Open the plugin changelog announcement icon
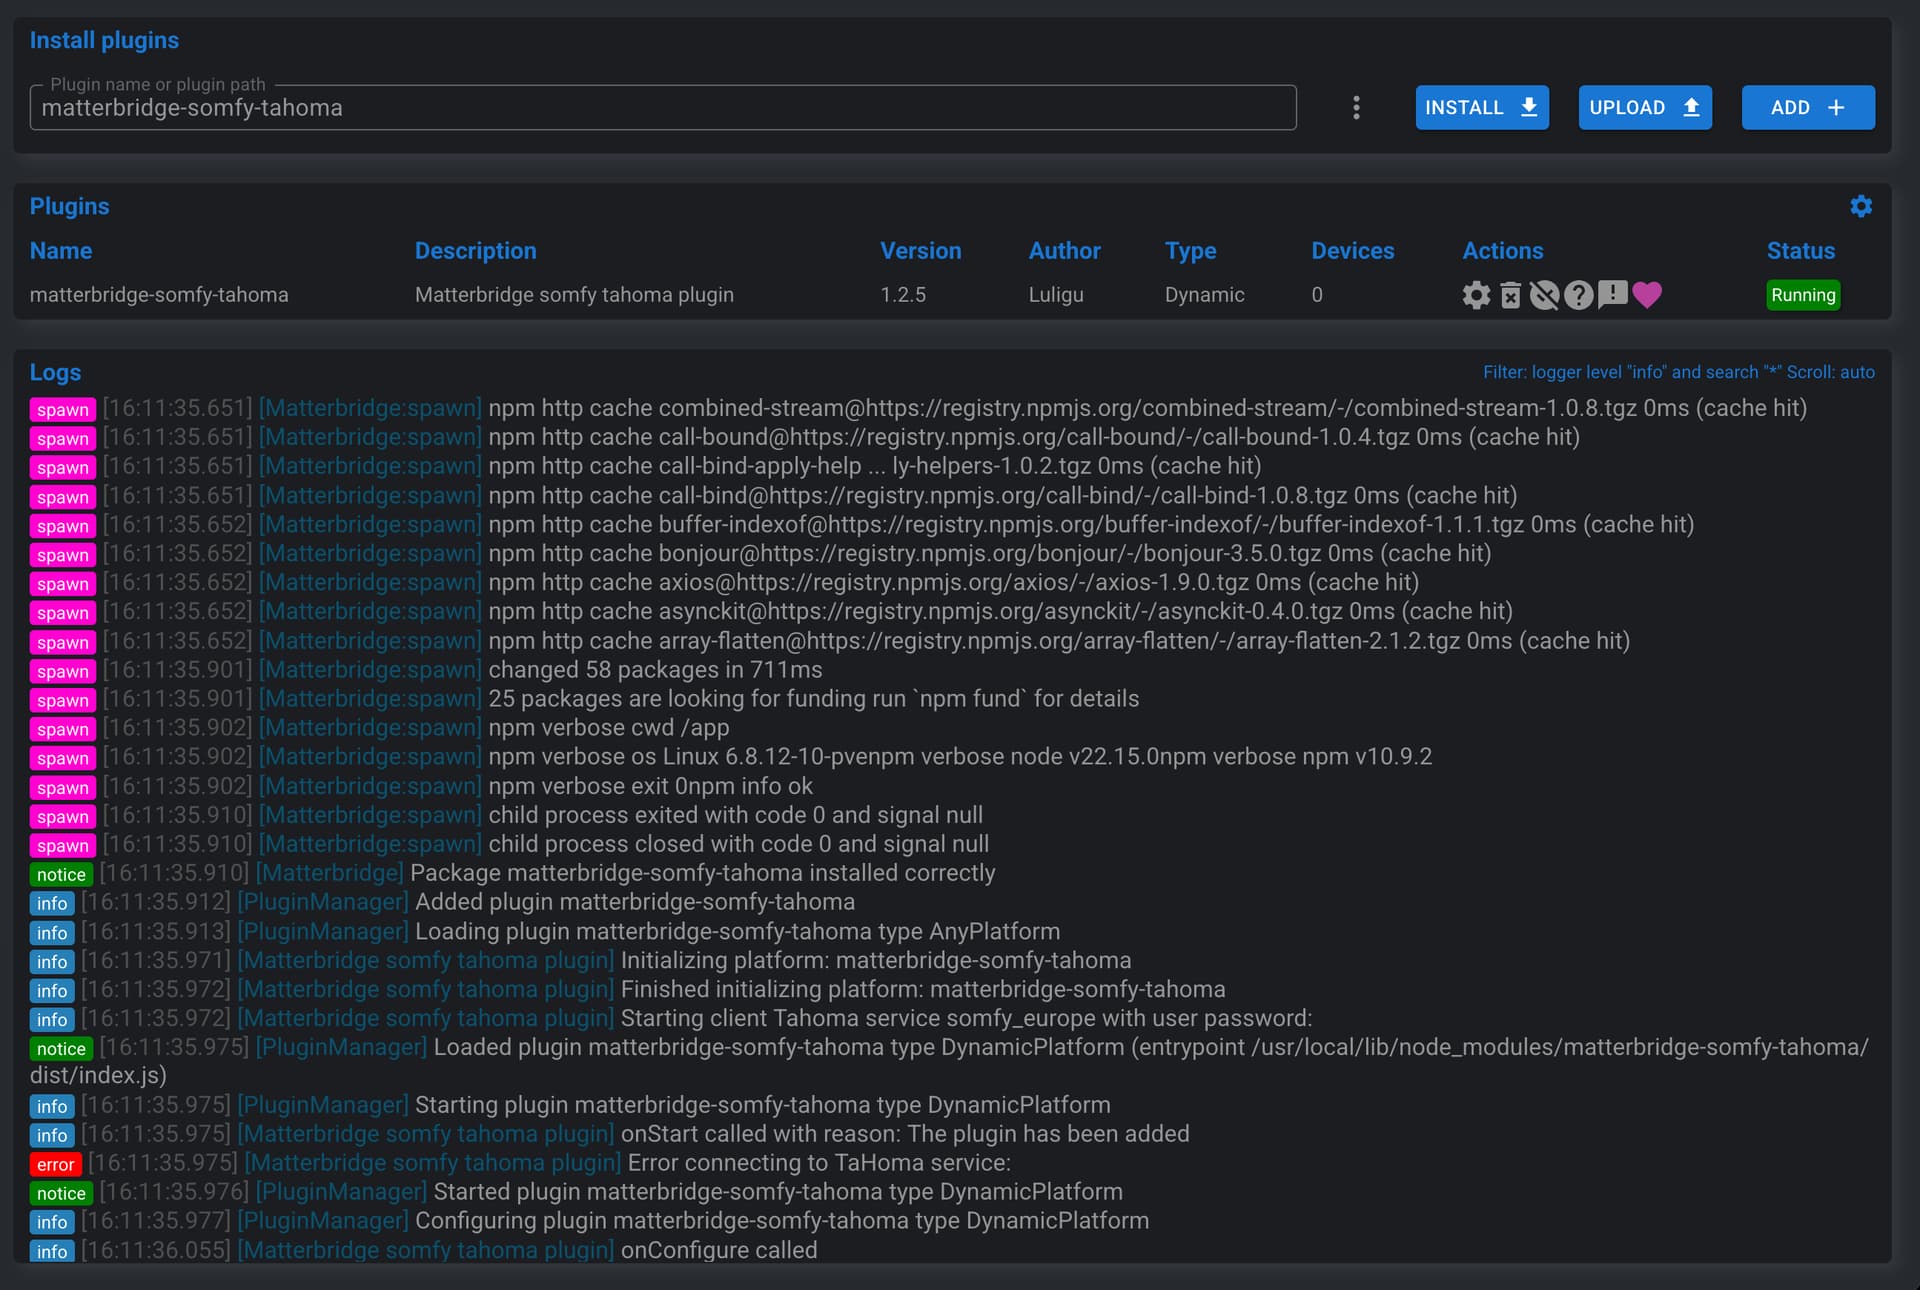1920x1290 pixels. [x=1612, y=294]
